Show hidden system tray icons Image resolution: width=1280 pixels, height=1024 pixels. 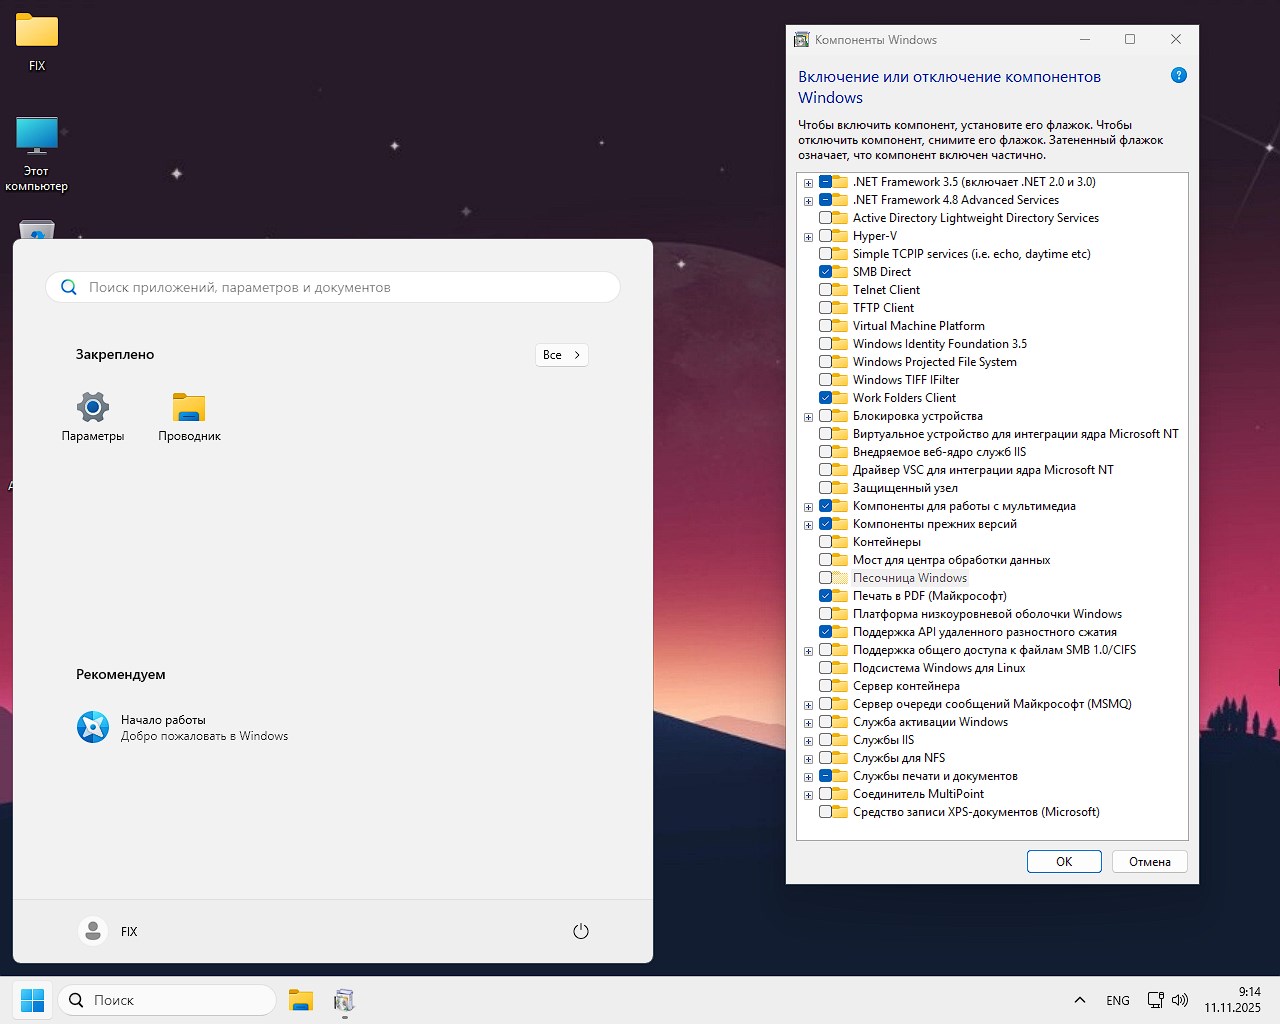[x=1080, y=999]
